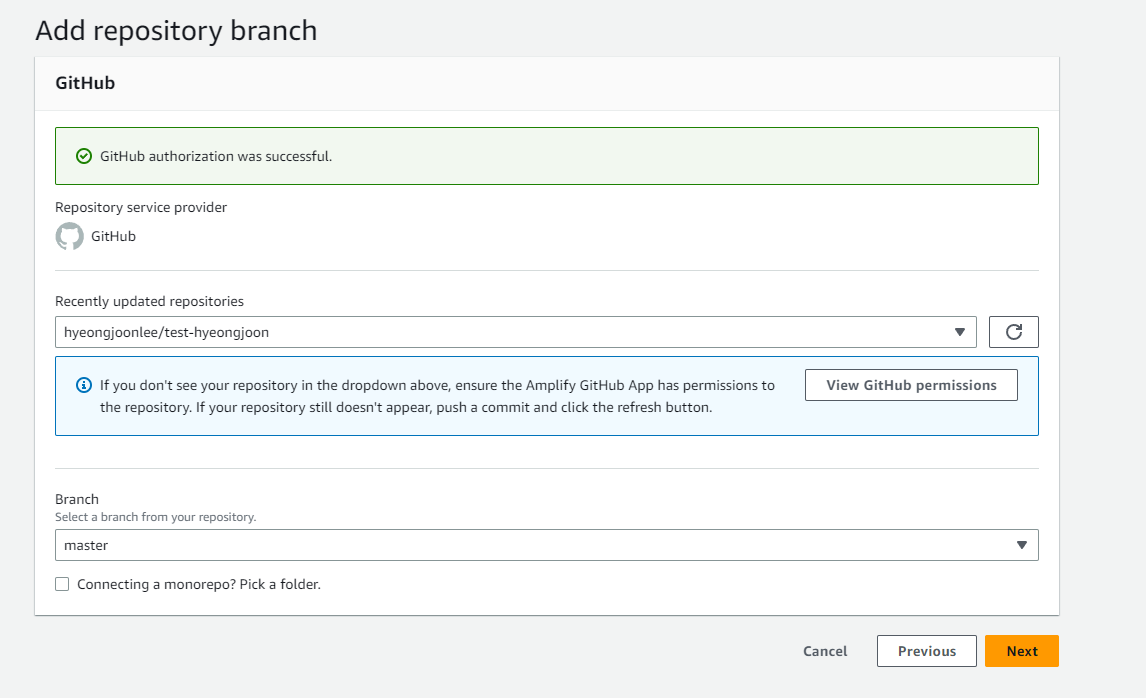
Task: Click the info message about Amplify GitHub App
Action: (437, 396)
